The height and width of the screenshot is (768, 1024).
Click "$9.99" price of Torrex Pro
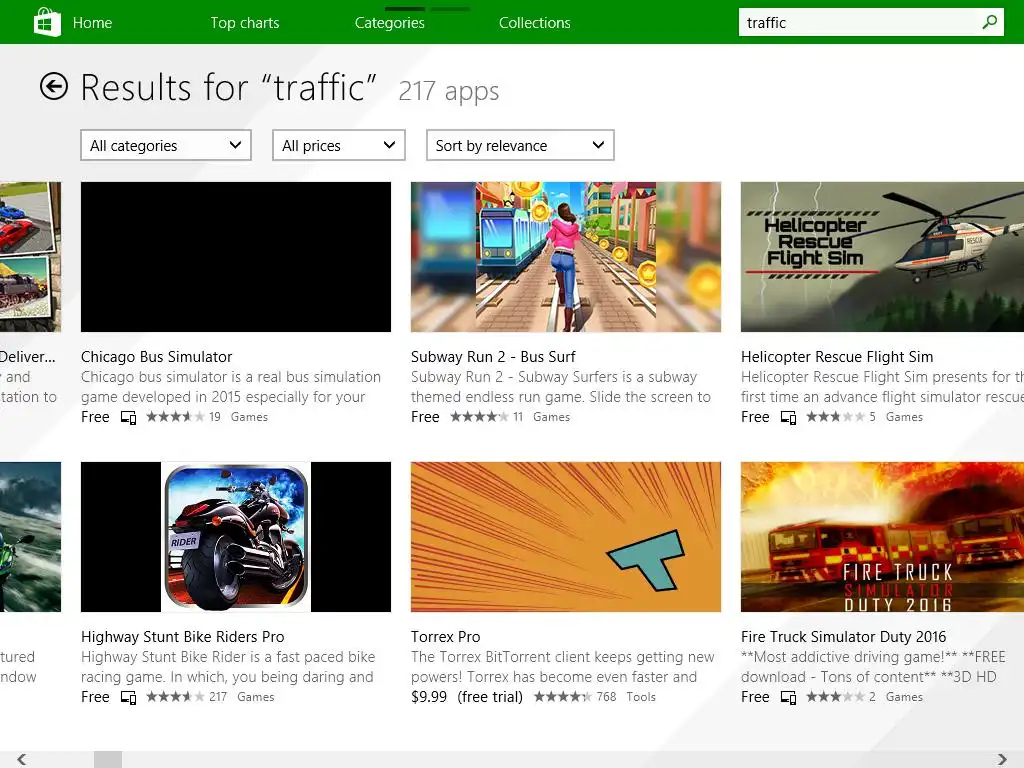[429, 697]
